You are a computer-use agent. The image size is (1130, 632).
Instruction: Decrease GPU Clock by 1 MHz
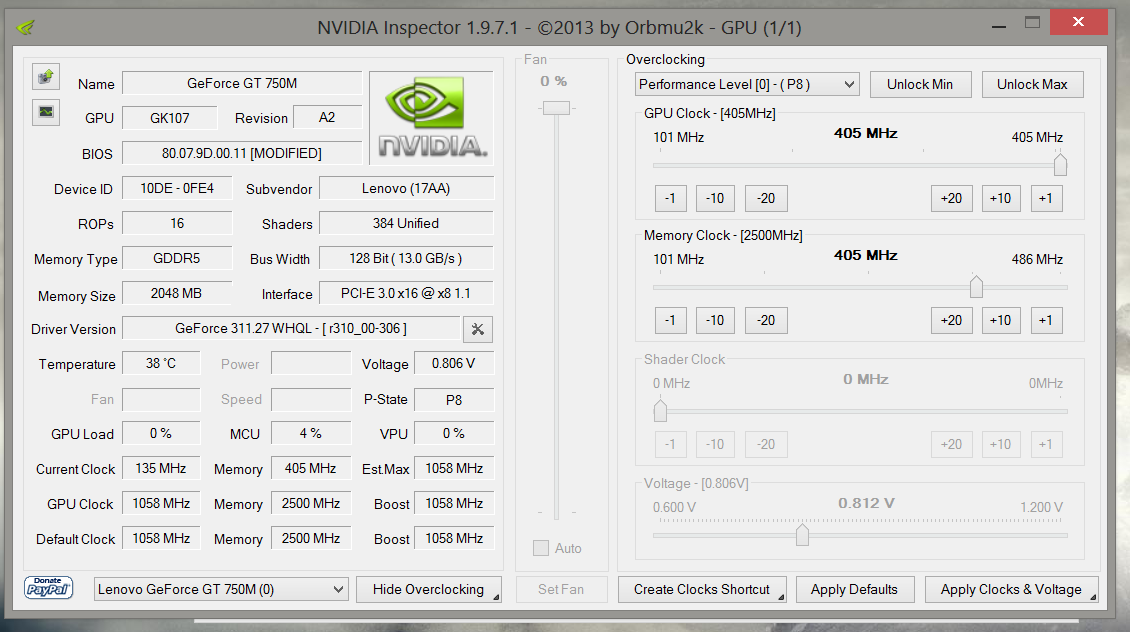pos(670,198)
